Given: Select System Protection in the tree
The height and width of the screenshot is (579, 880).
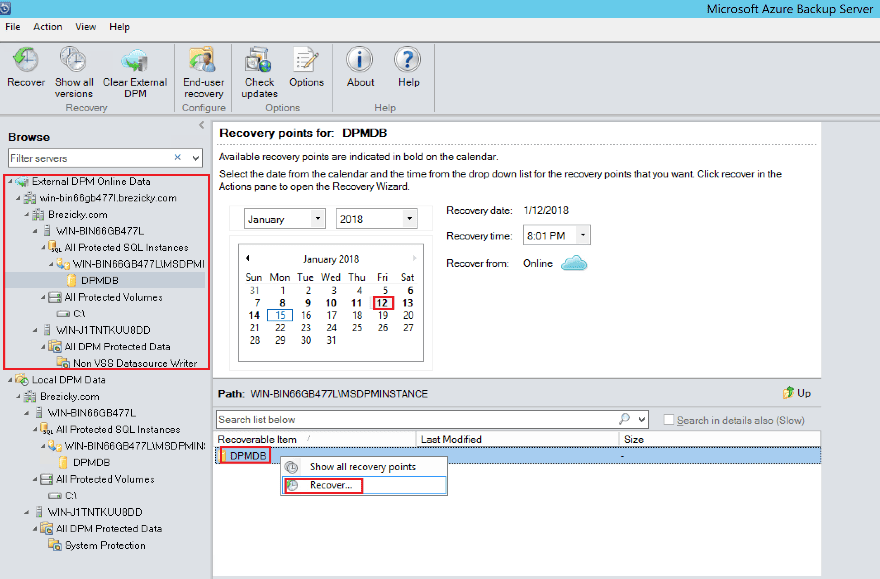Looking at the screenshot, I should 105,545.
